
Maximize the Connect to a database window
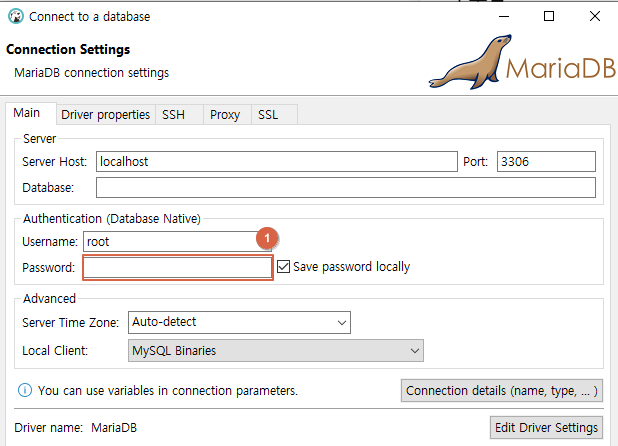[x=549, y=17]
